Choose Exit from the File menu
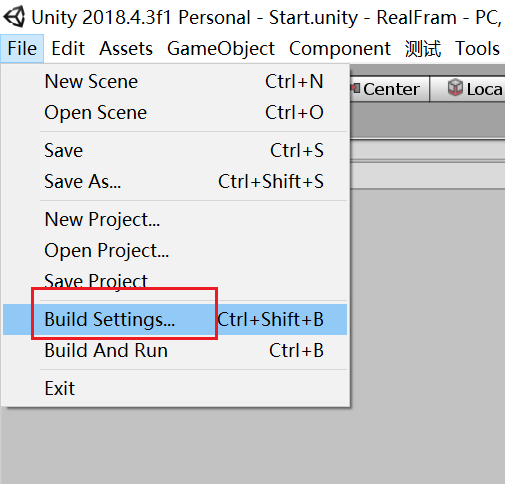This screenshot has height=484, width=505. click(x=175, y=388)
